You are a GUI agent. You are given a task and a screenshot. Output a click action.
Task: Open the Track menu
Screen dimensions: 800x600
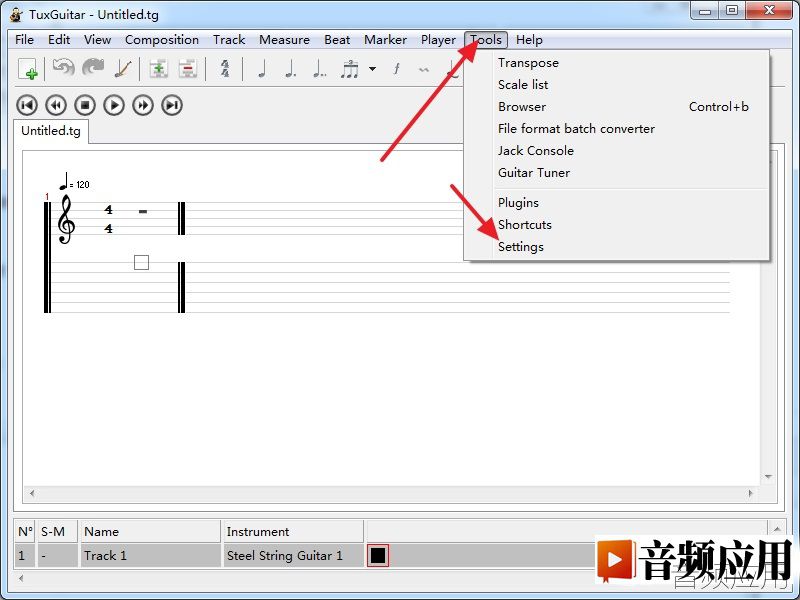(x=229, y=40)
